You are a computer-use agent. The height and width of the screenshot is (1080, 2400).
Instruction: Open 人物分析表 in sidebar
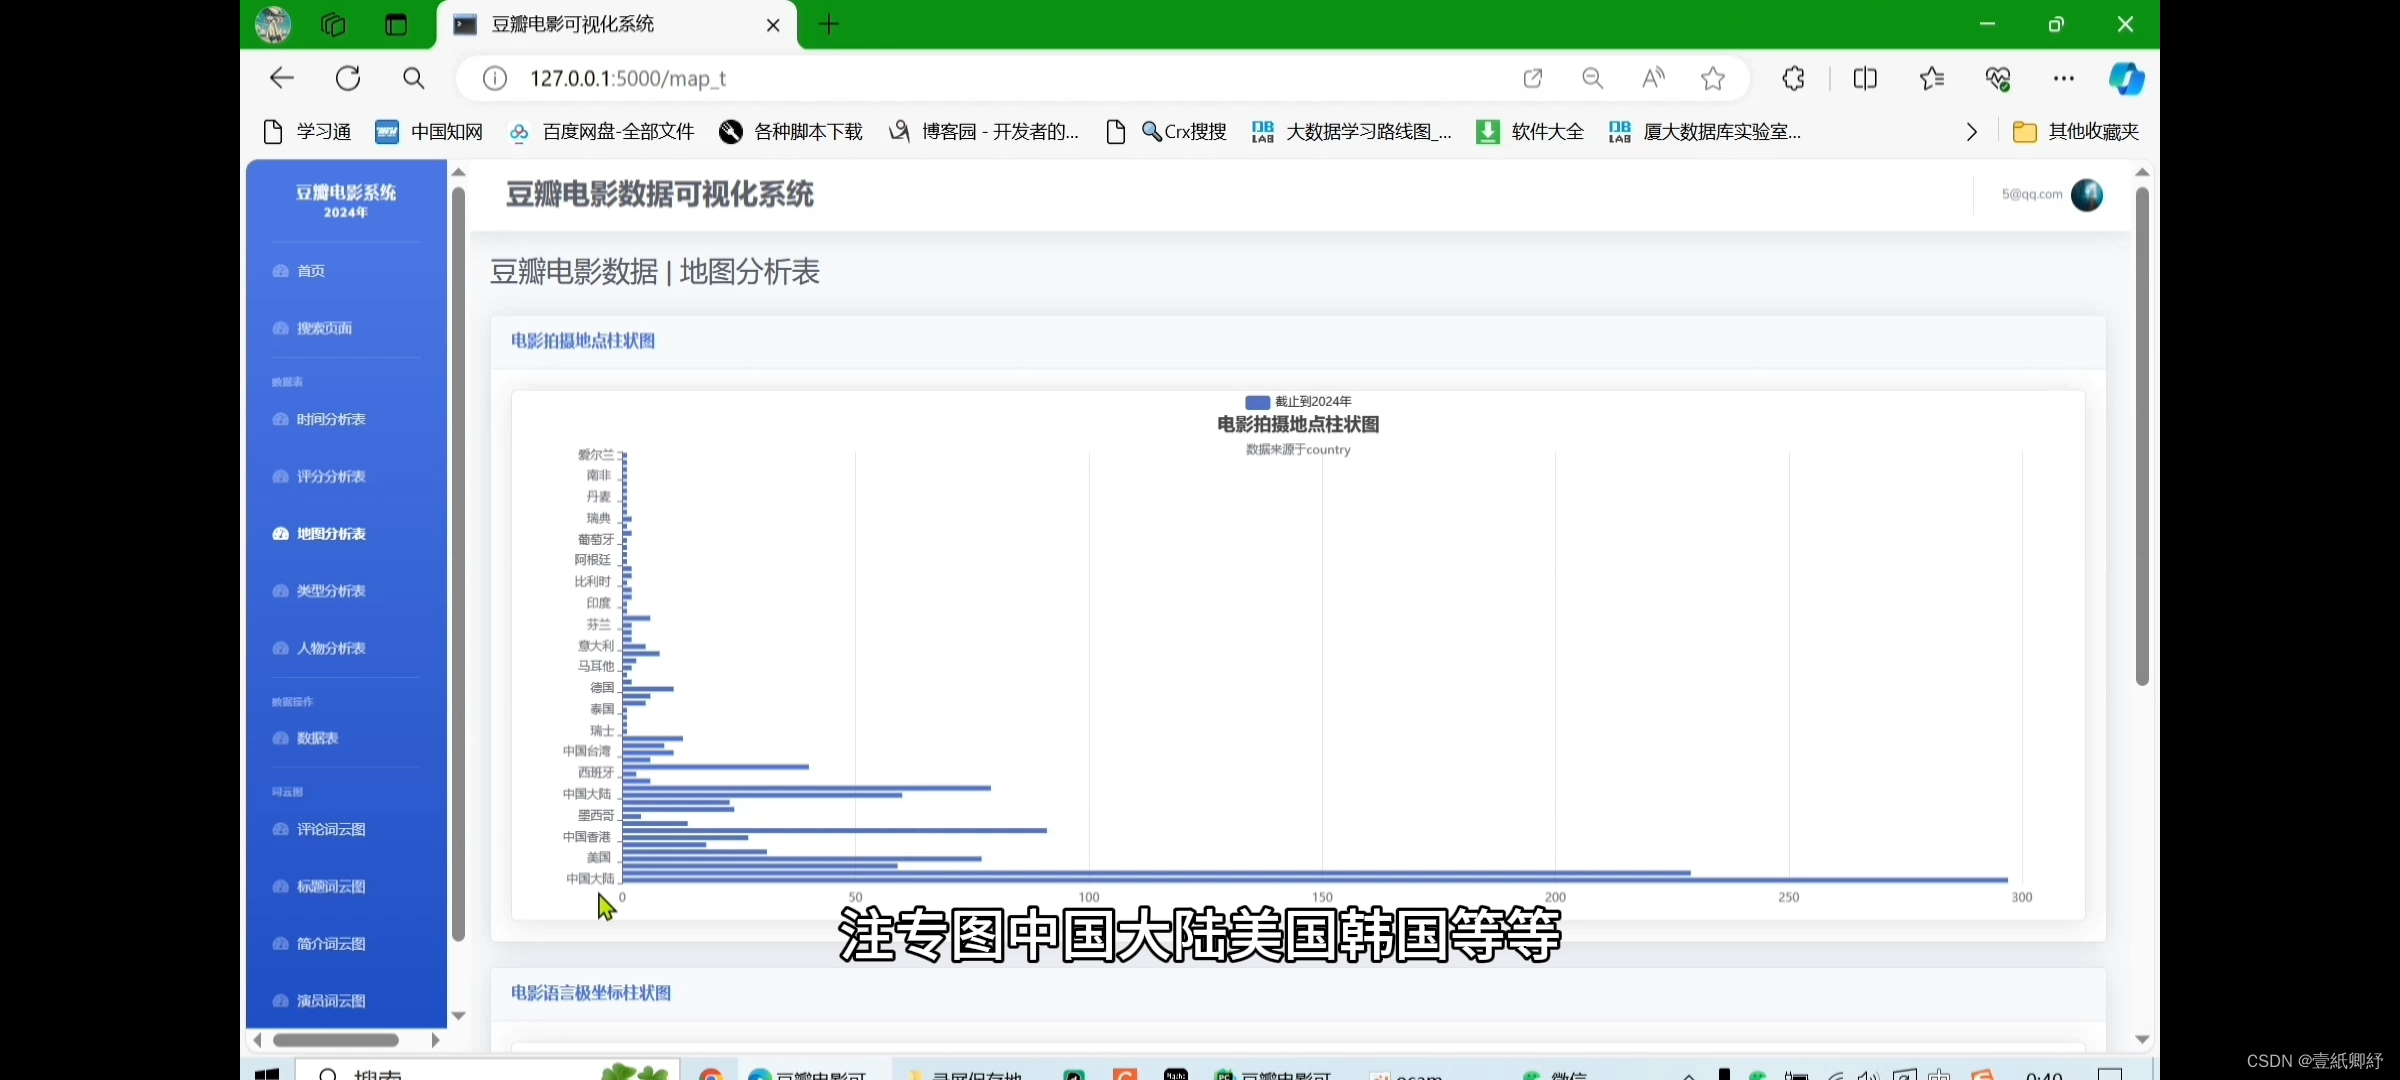tap(319, 648)
